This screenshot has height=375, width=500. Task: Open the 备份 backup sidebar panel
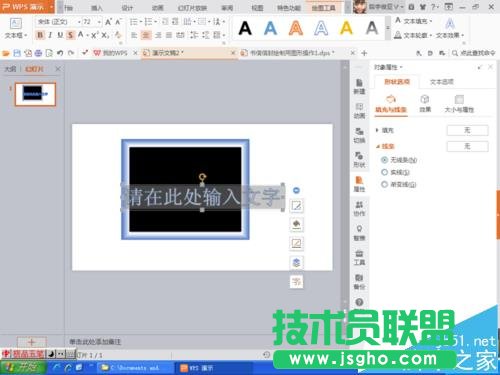tap(359, 282)
